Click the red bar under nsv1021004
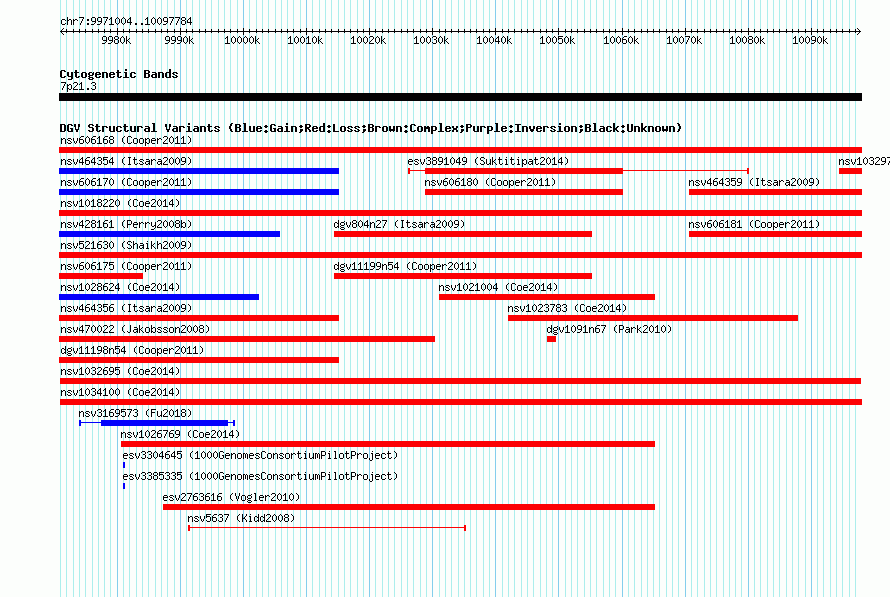This screenshot has height=597, width=890. pyautogui.click(x=547, y=297)
